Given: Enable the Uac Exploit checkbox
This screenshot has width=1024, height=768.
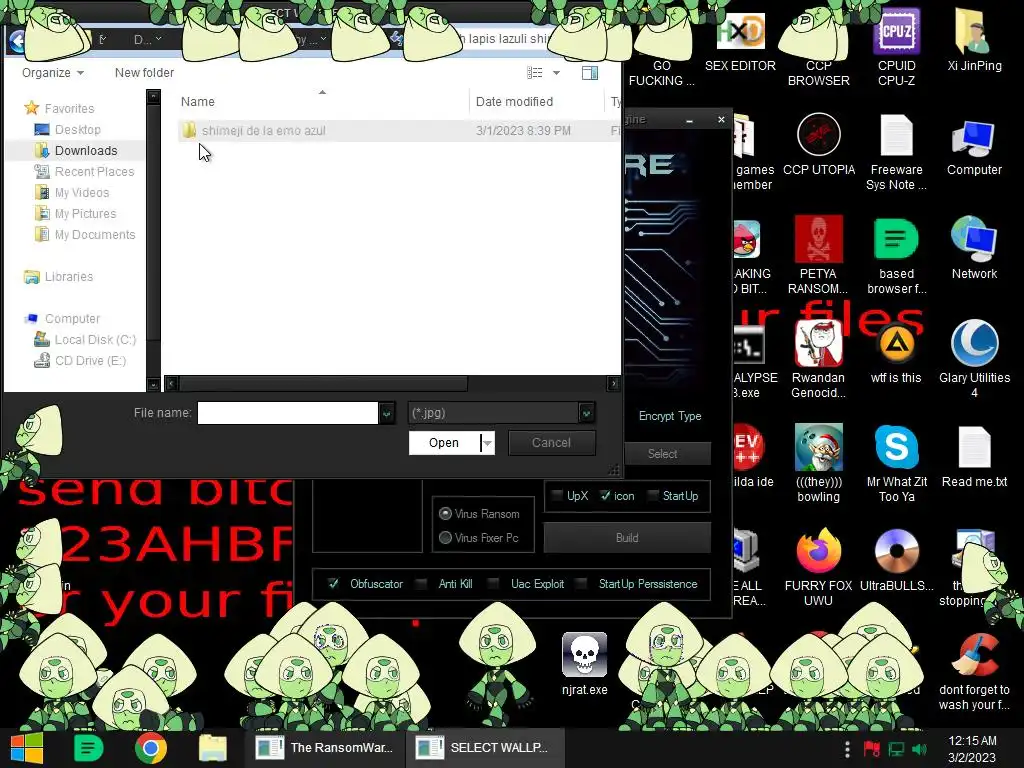Looking at the screenshot, I should tap(494, 583).
